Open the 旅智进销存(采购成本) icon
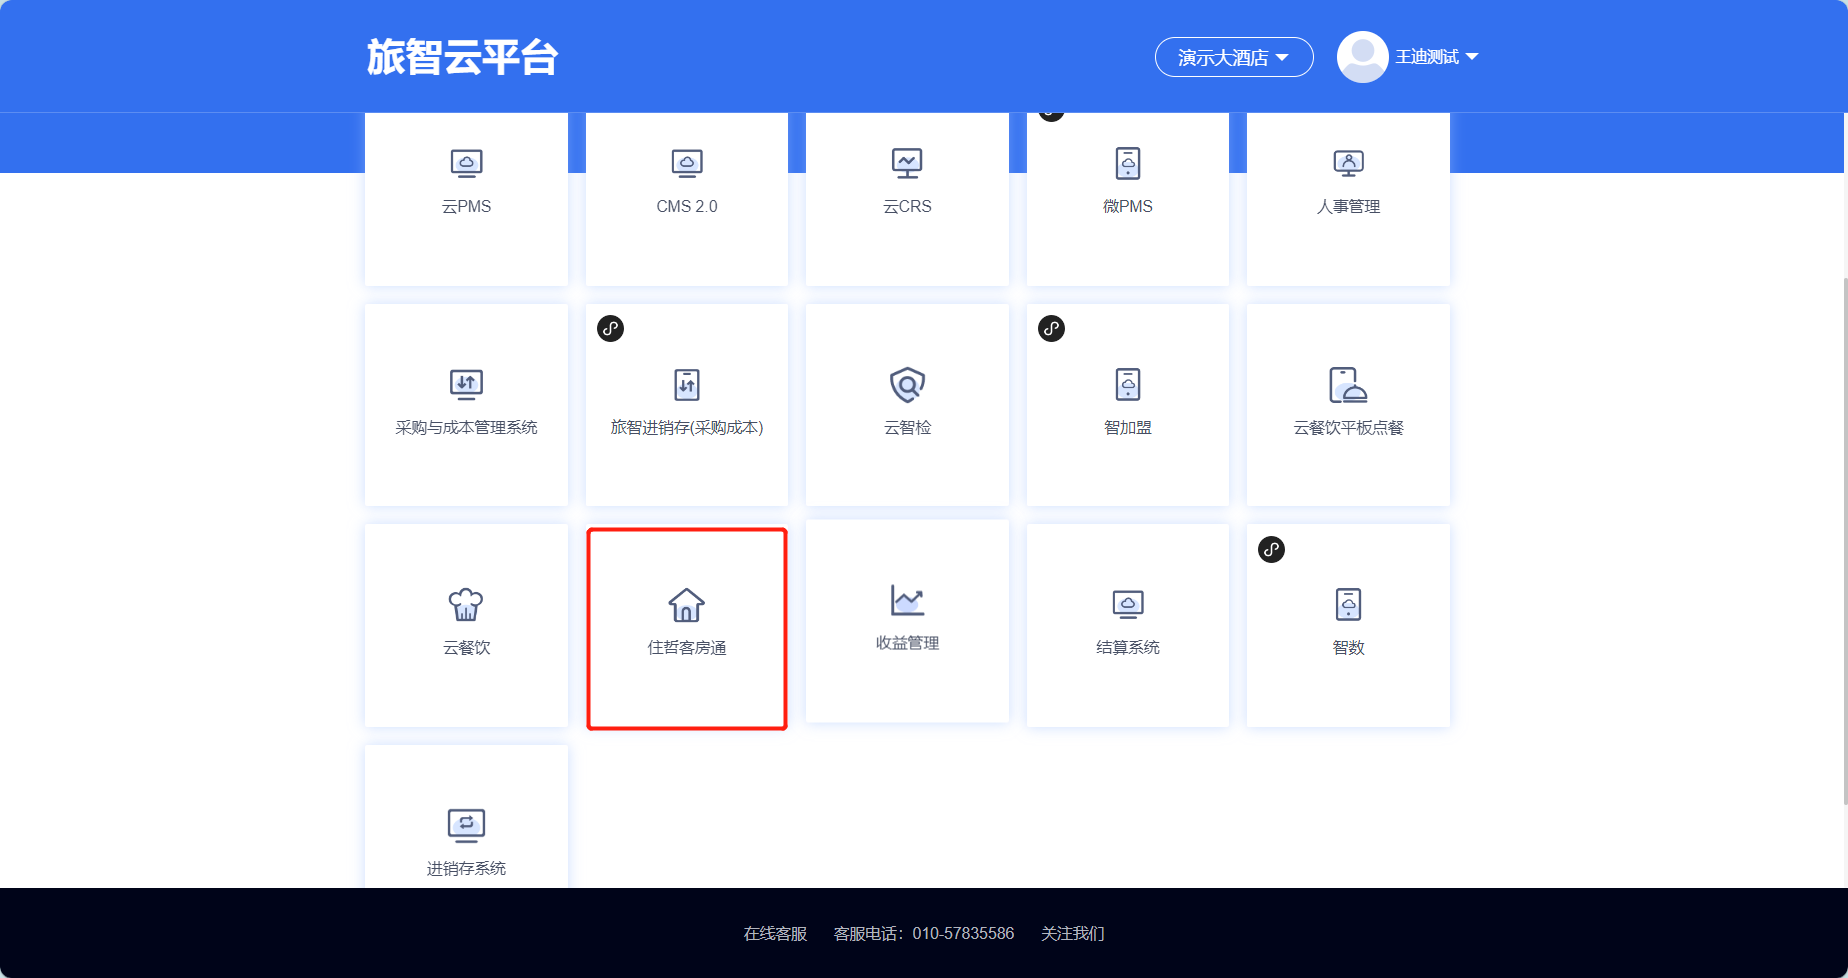The height and width of the screenshot is (978, 1848). [x=687, y=384]
